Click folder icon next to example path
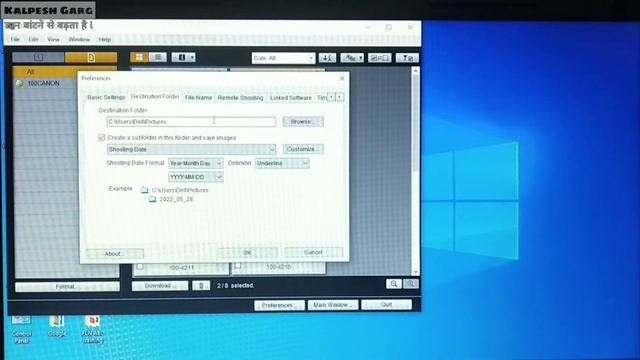 (x=144, y=190)
